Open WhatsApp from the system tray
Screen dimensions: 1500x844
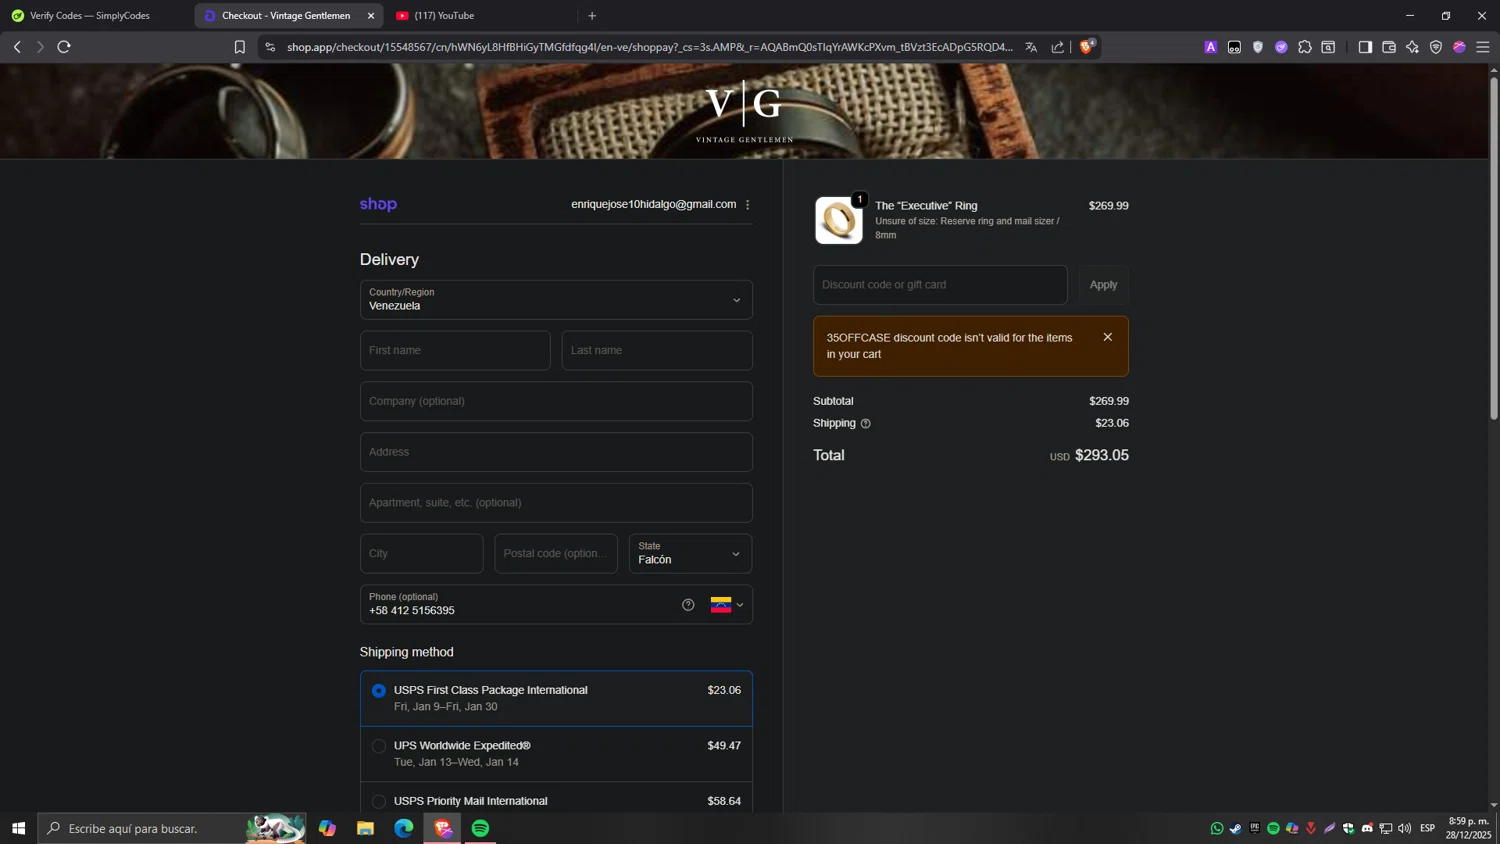click(x=1217, y=828)
